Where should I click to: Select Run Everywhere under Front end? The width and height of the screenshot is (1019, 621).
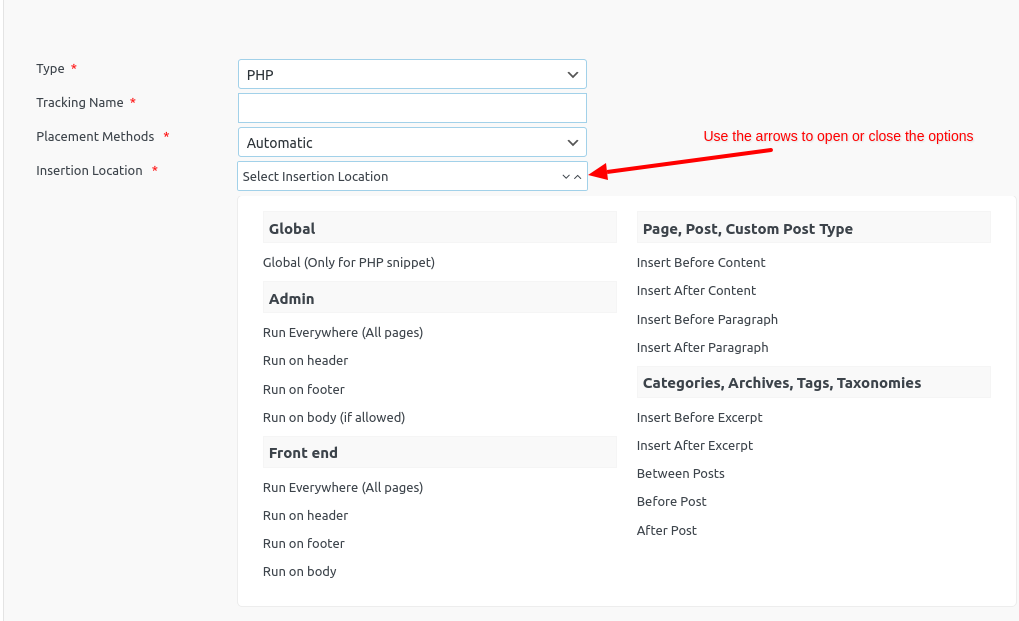(344, 487)
